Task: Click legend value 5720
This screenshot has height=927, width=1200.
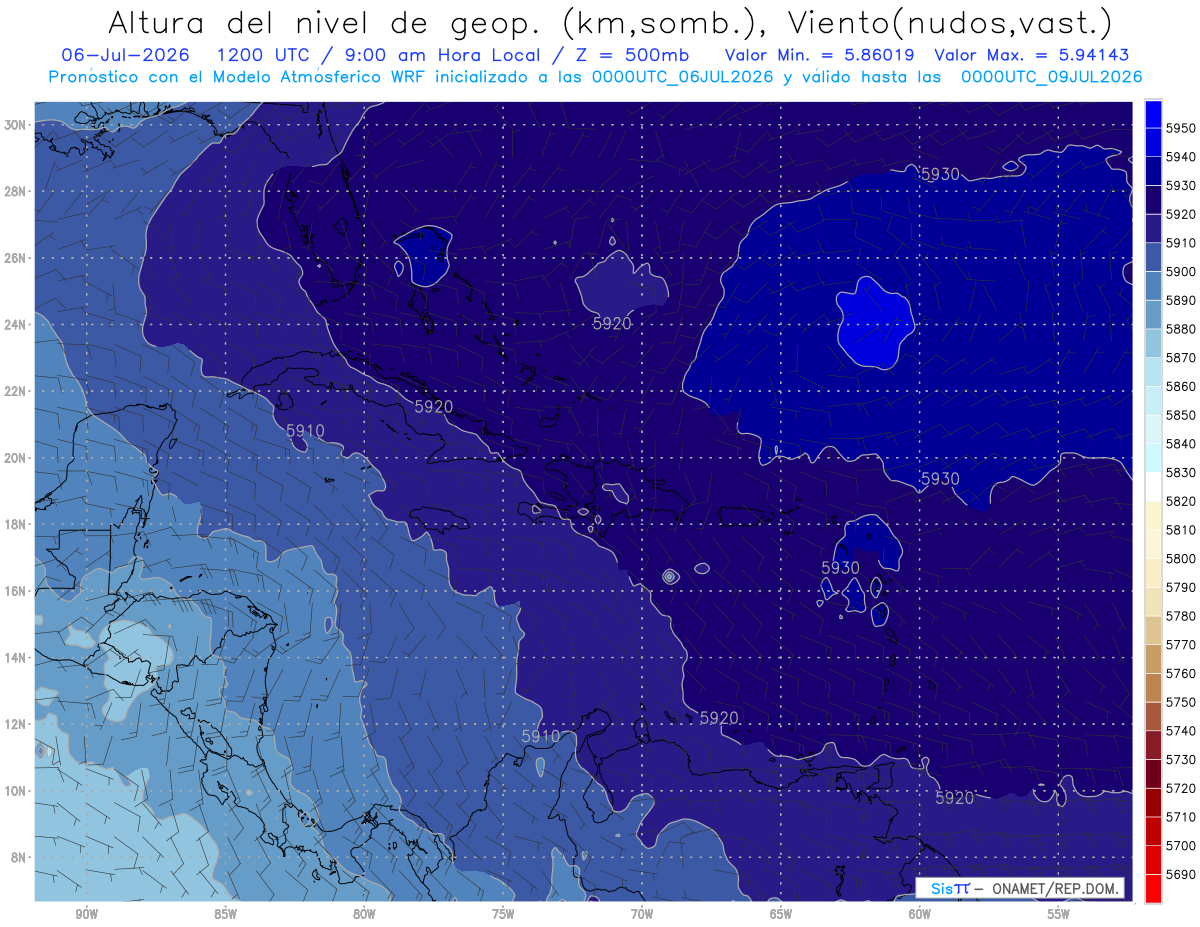Action: 1180,788
